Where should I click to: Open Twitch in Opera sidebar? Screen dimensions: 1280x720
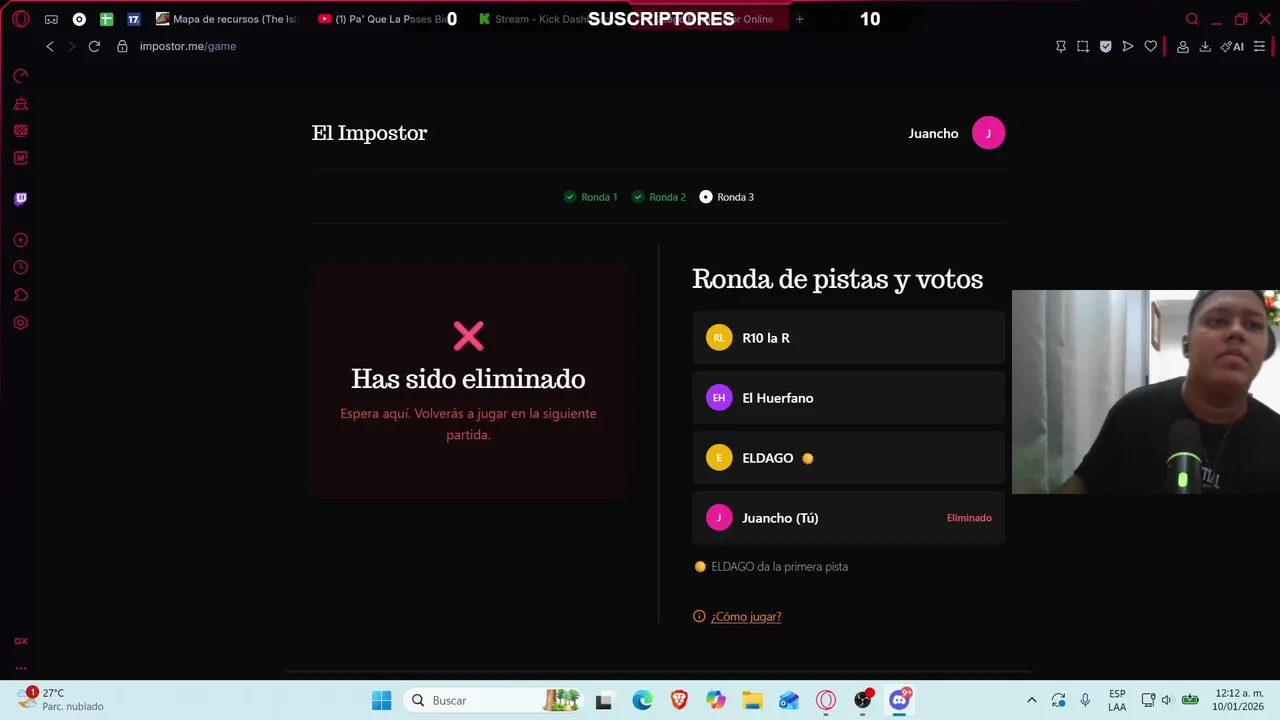21,199
